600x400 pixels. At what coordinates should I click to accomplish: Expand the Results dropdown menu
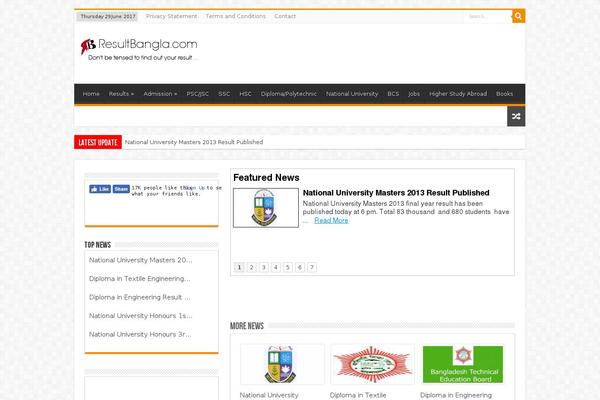pos(121,94)
